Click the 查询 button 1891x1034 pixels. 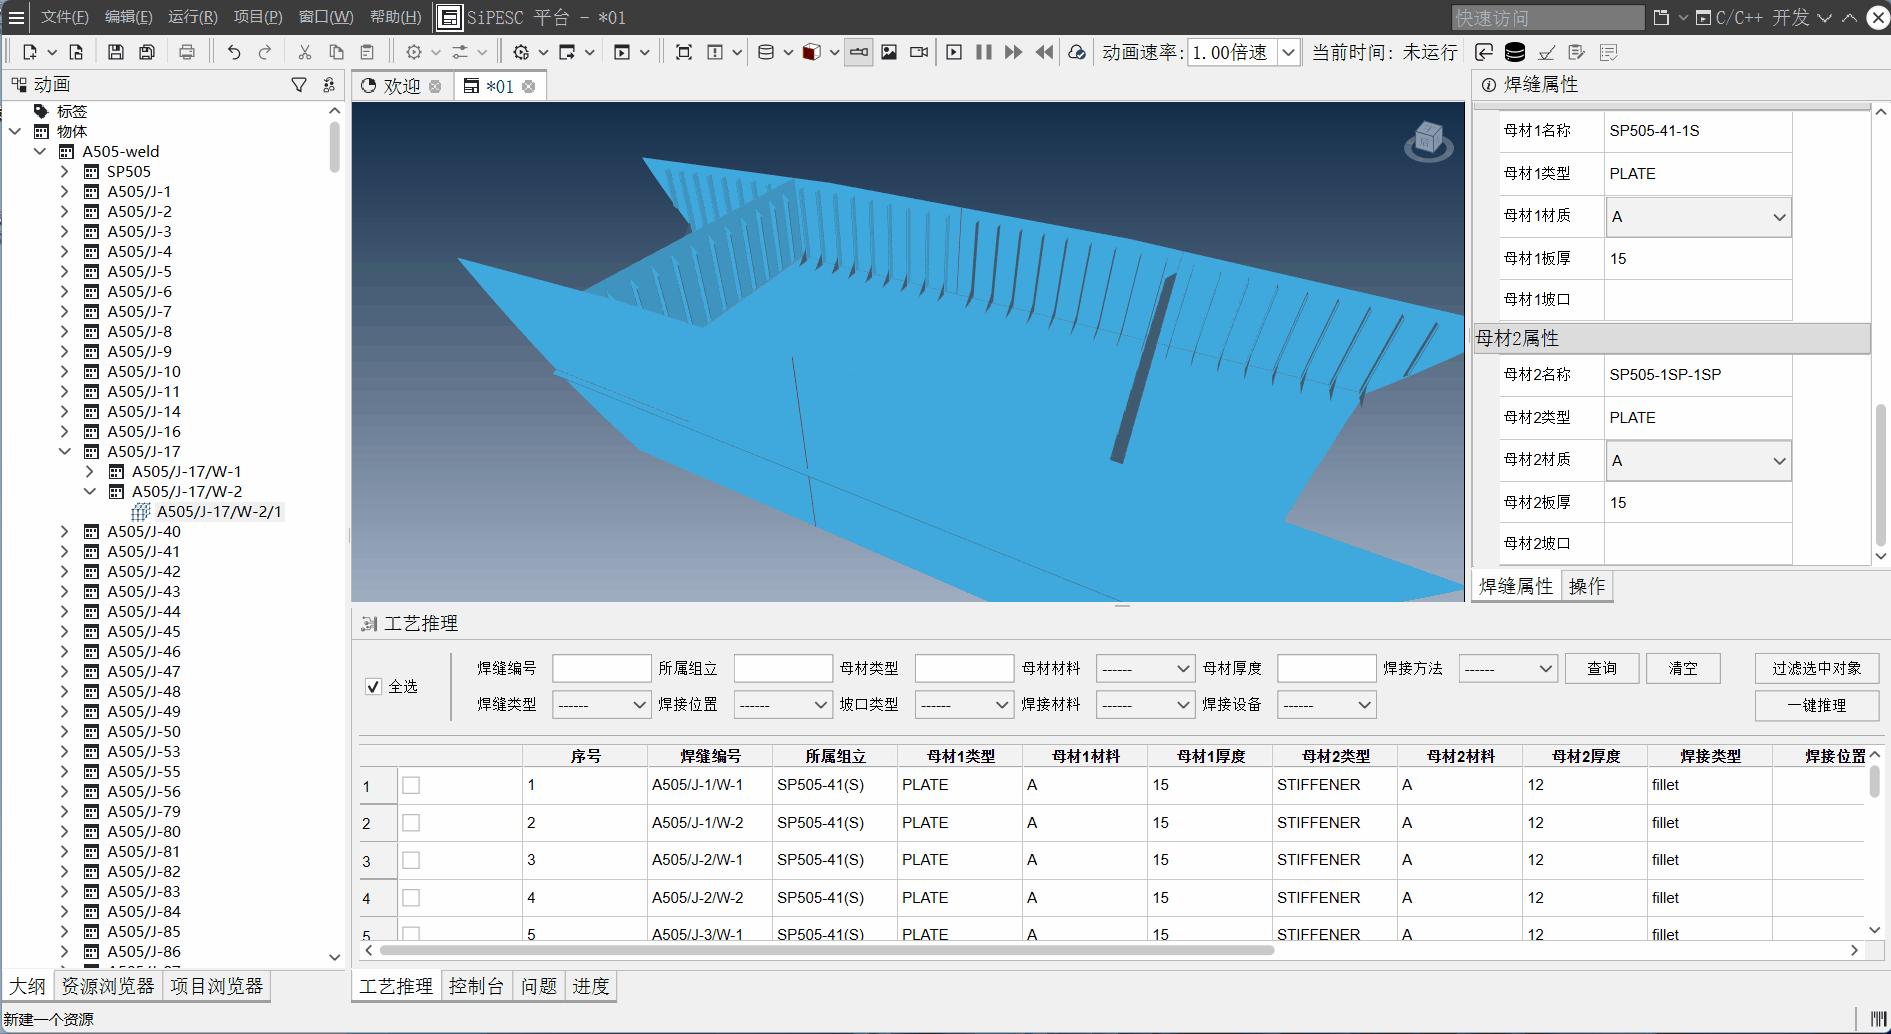click(1601, 668)
